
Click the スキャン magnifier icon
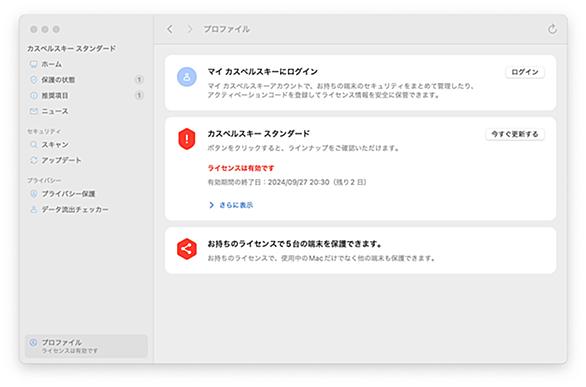(x=34, y=145)
